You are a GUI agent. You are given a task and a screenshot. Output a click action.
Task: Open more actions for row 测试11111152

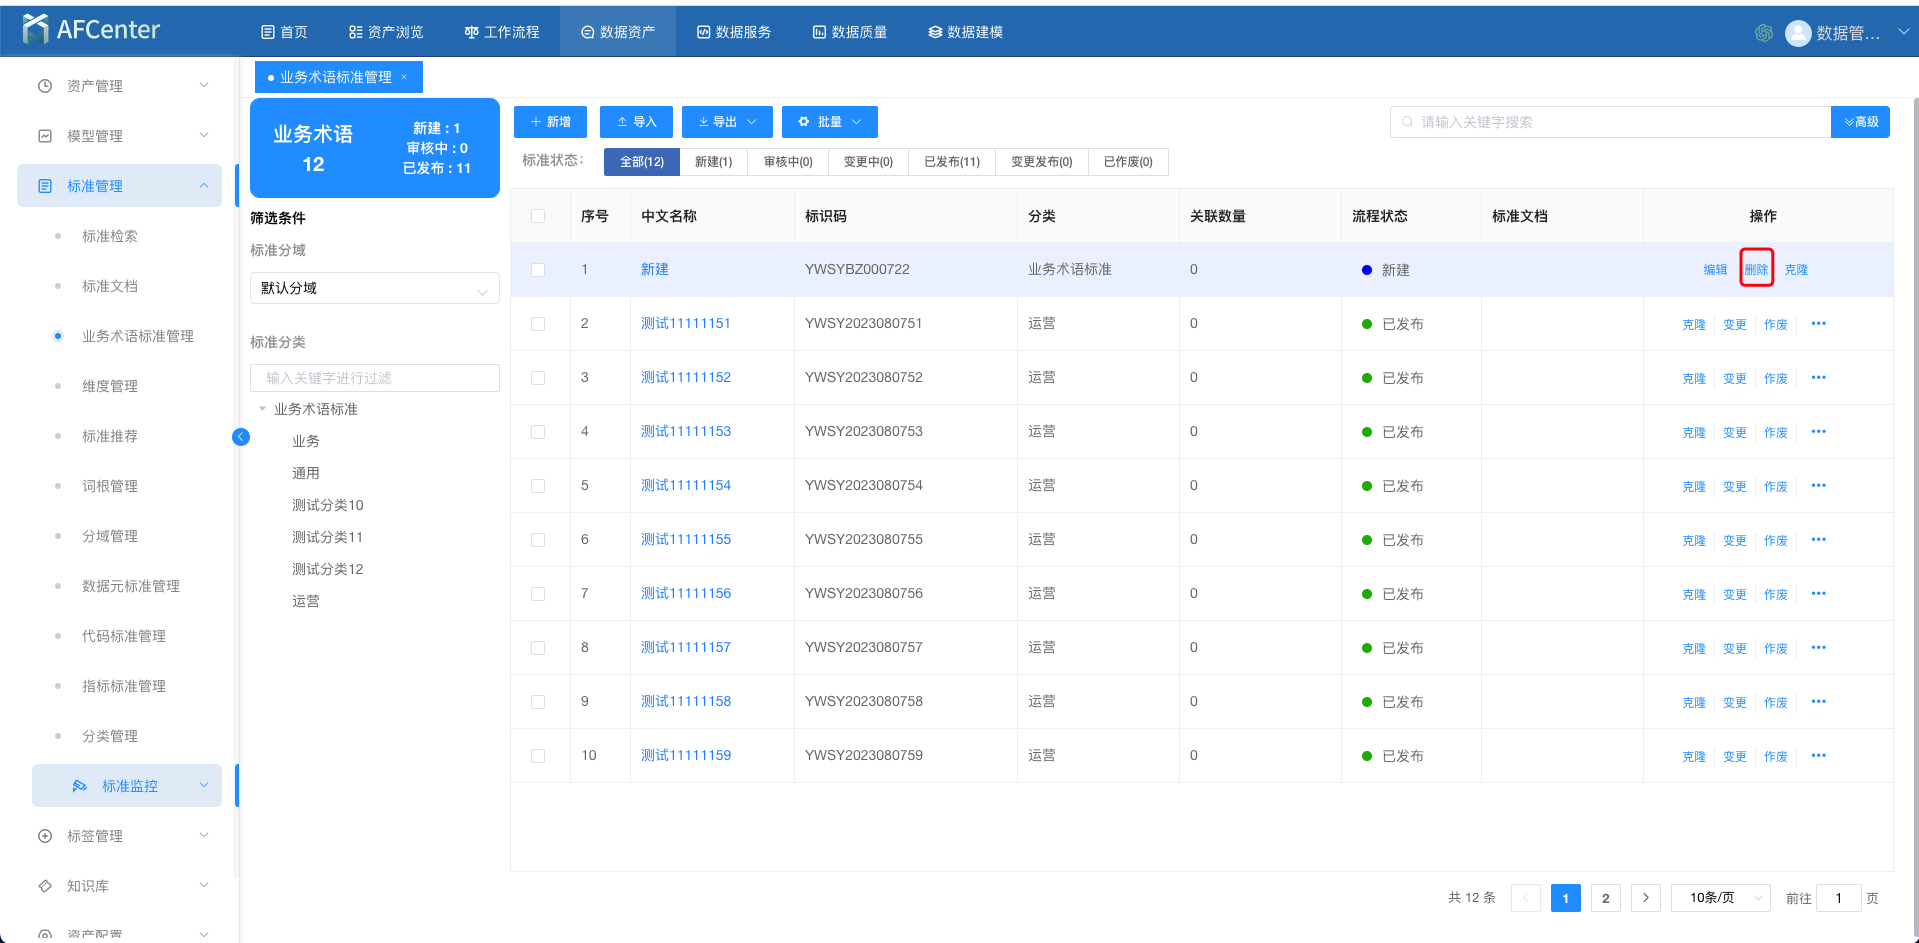point(1818,377)
